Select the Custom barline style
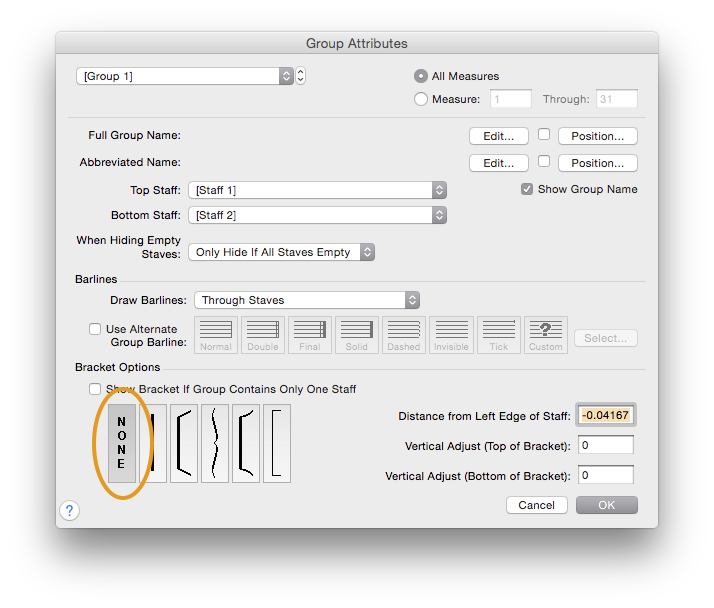Screen dimensions: 714x608 tap(546, 335)
